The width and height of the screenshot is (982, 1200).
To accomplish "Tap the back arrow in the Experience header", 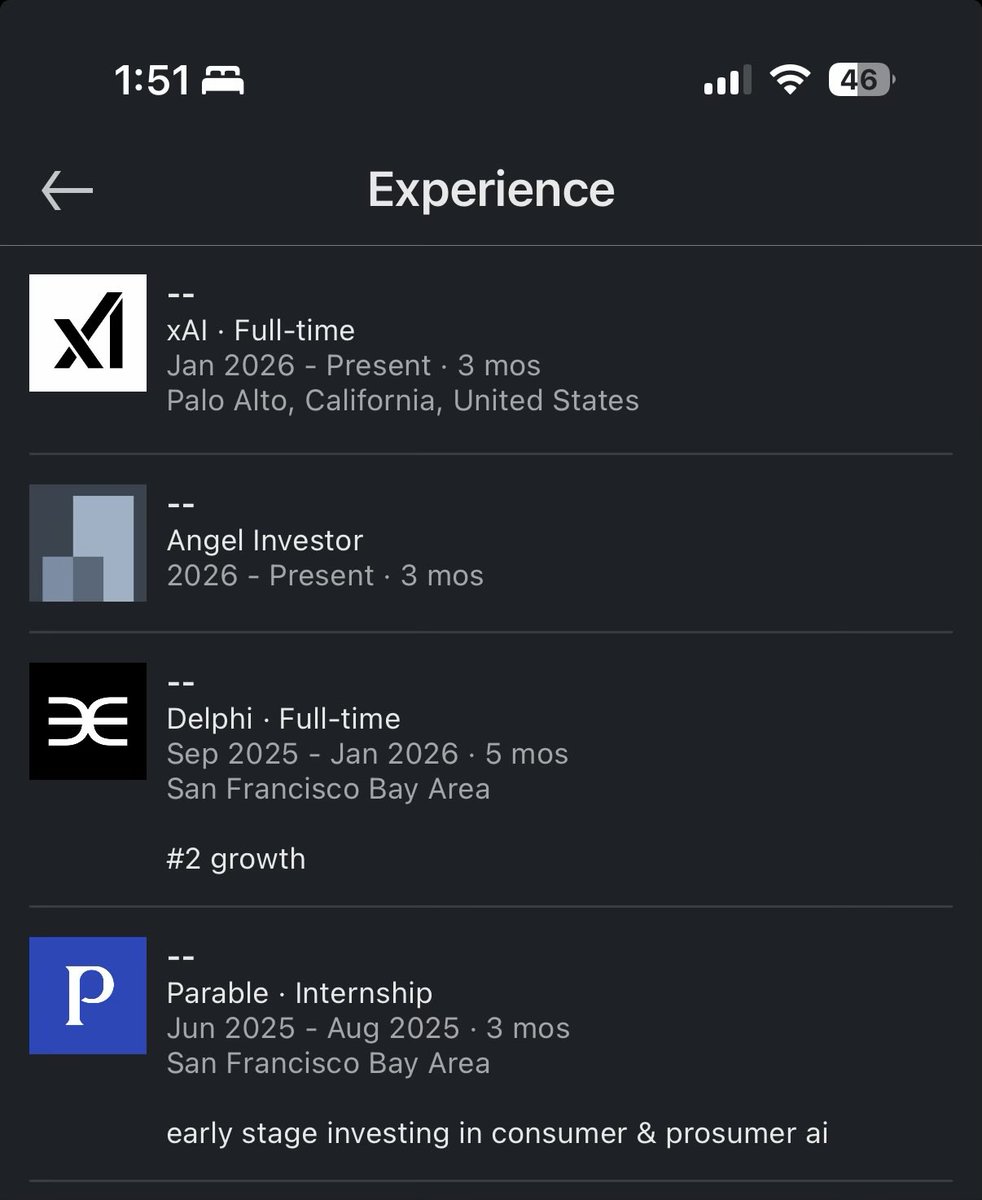I will (67, 190).
